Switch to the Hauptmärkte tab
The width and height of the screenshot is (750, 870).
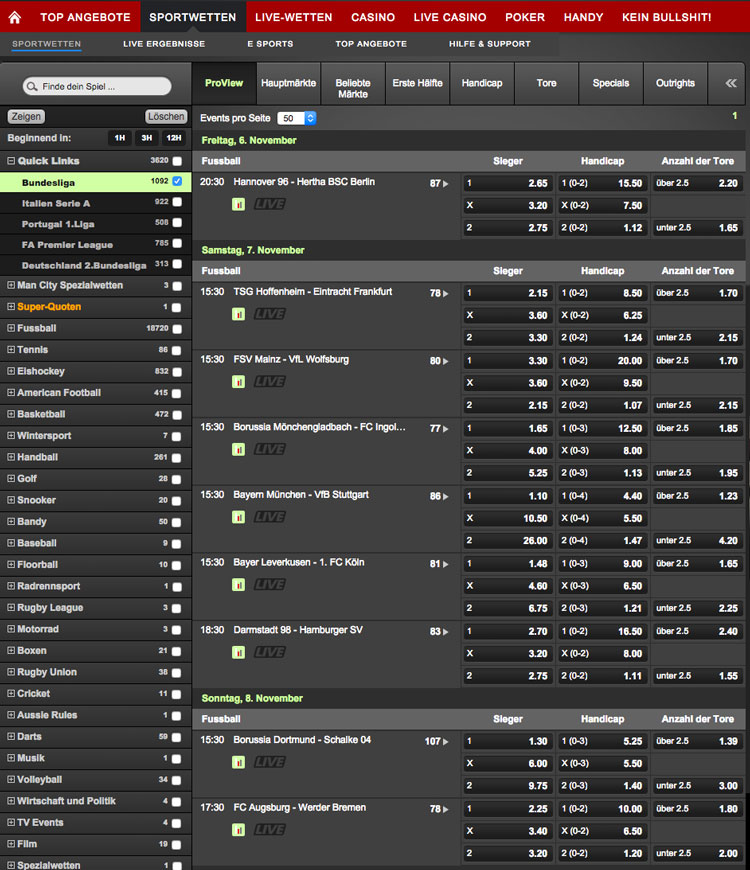click(288, 83)
